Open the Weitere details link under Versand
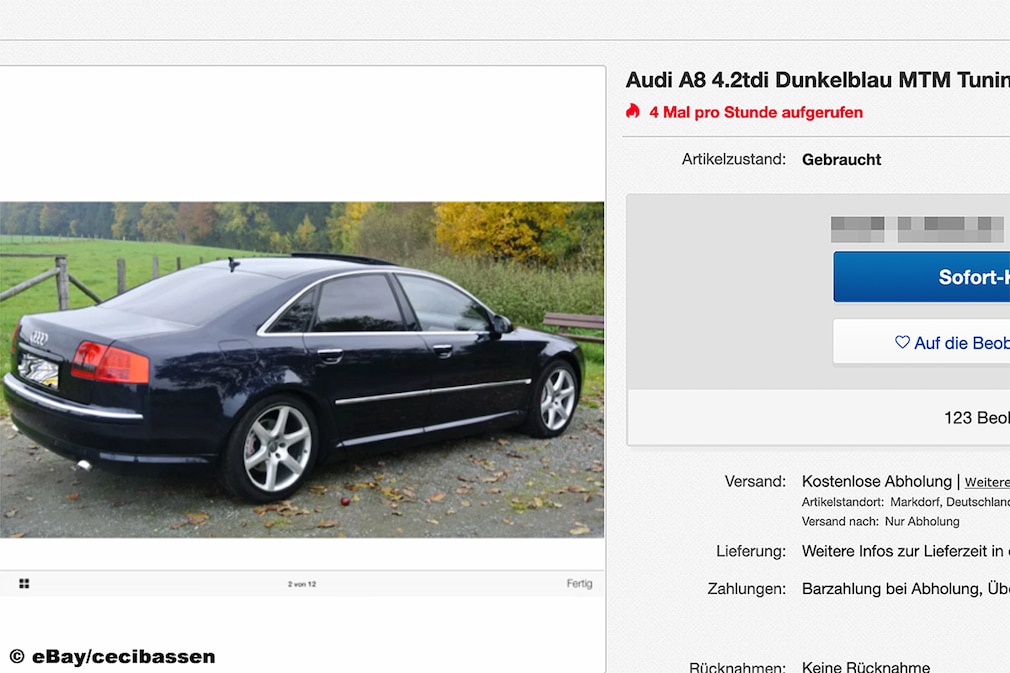This screenshot has height=673, width=1010. pos(987,482)
